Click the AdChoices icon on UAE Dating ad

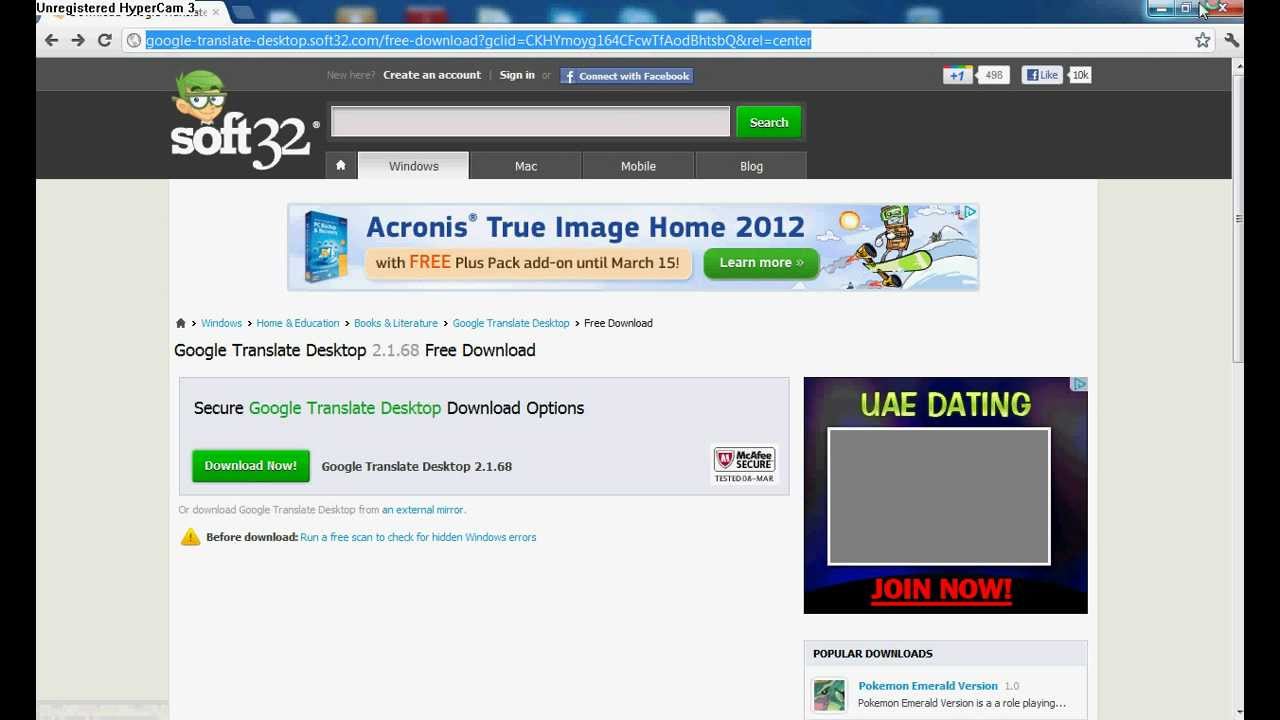tap(1079, 384)
